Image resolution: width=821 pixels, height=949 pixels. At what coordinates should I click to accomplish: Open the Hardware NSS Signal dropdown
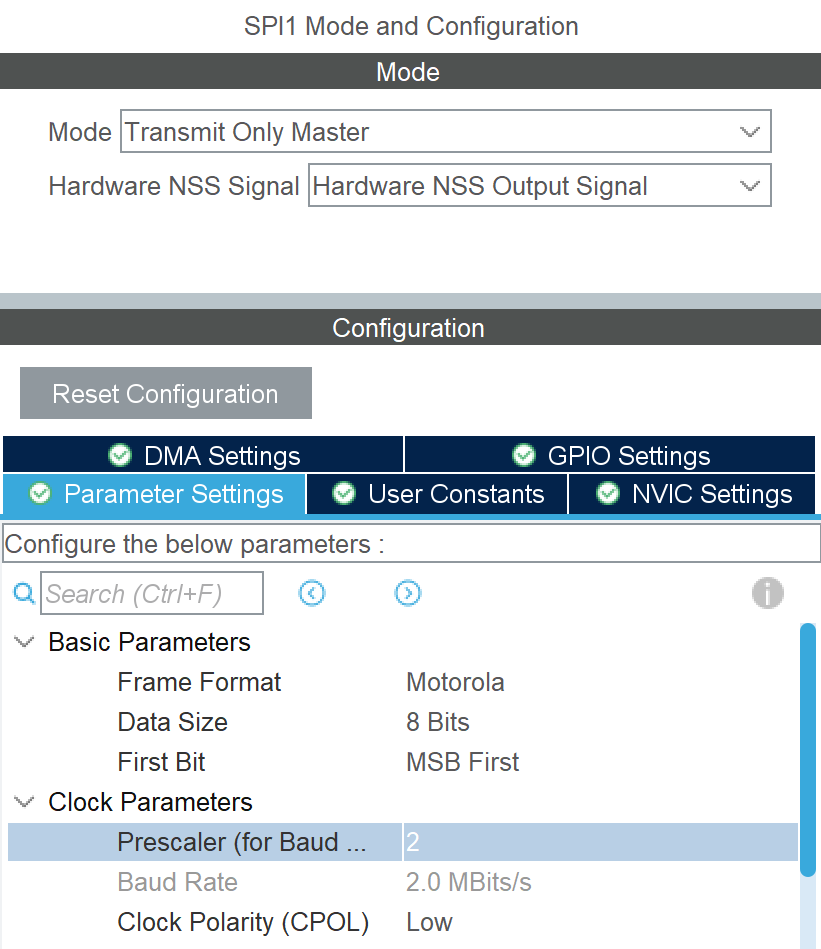tap(540, 185)
